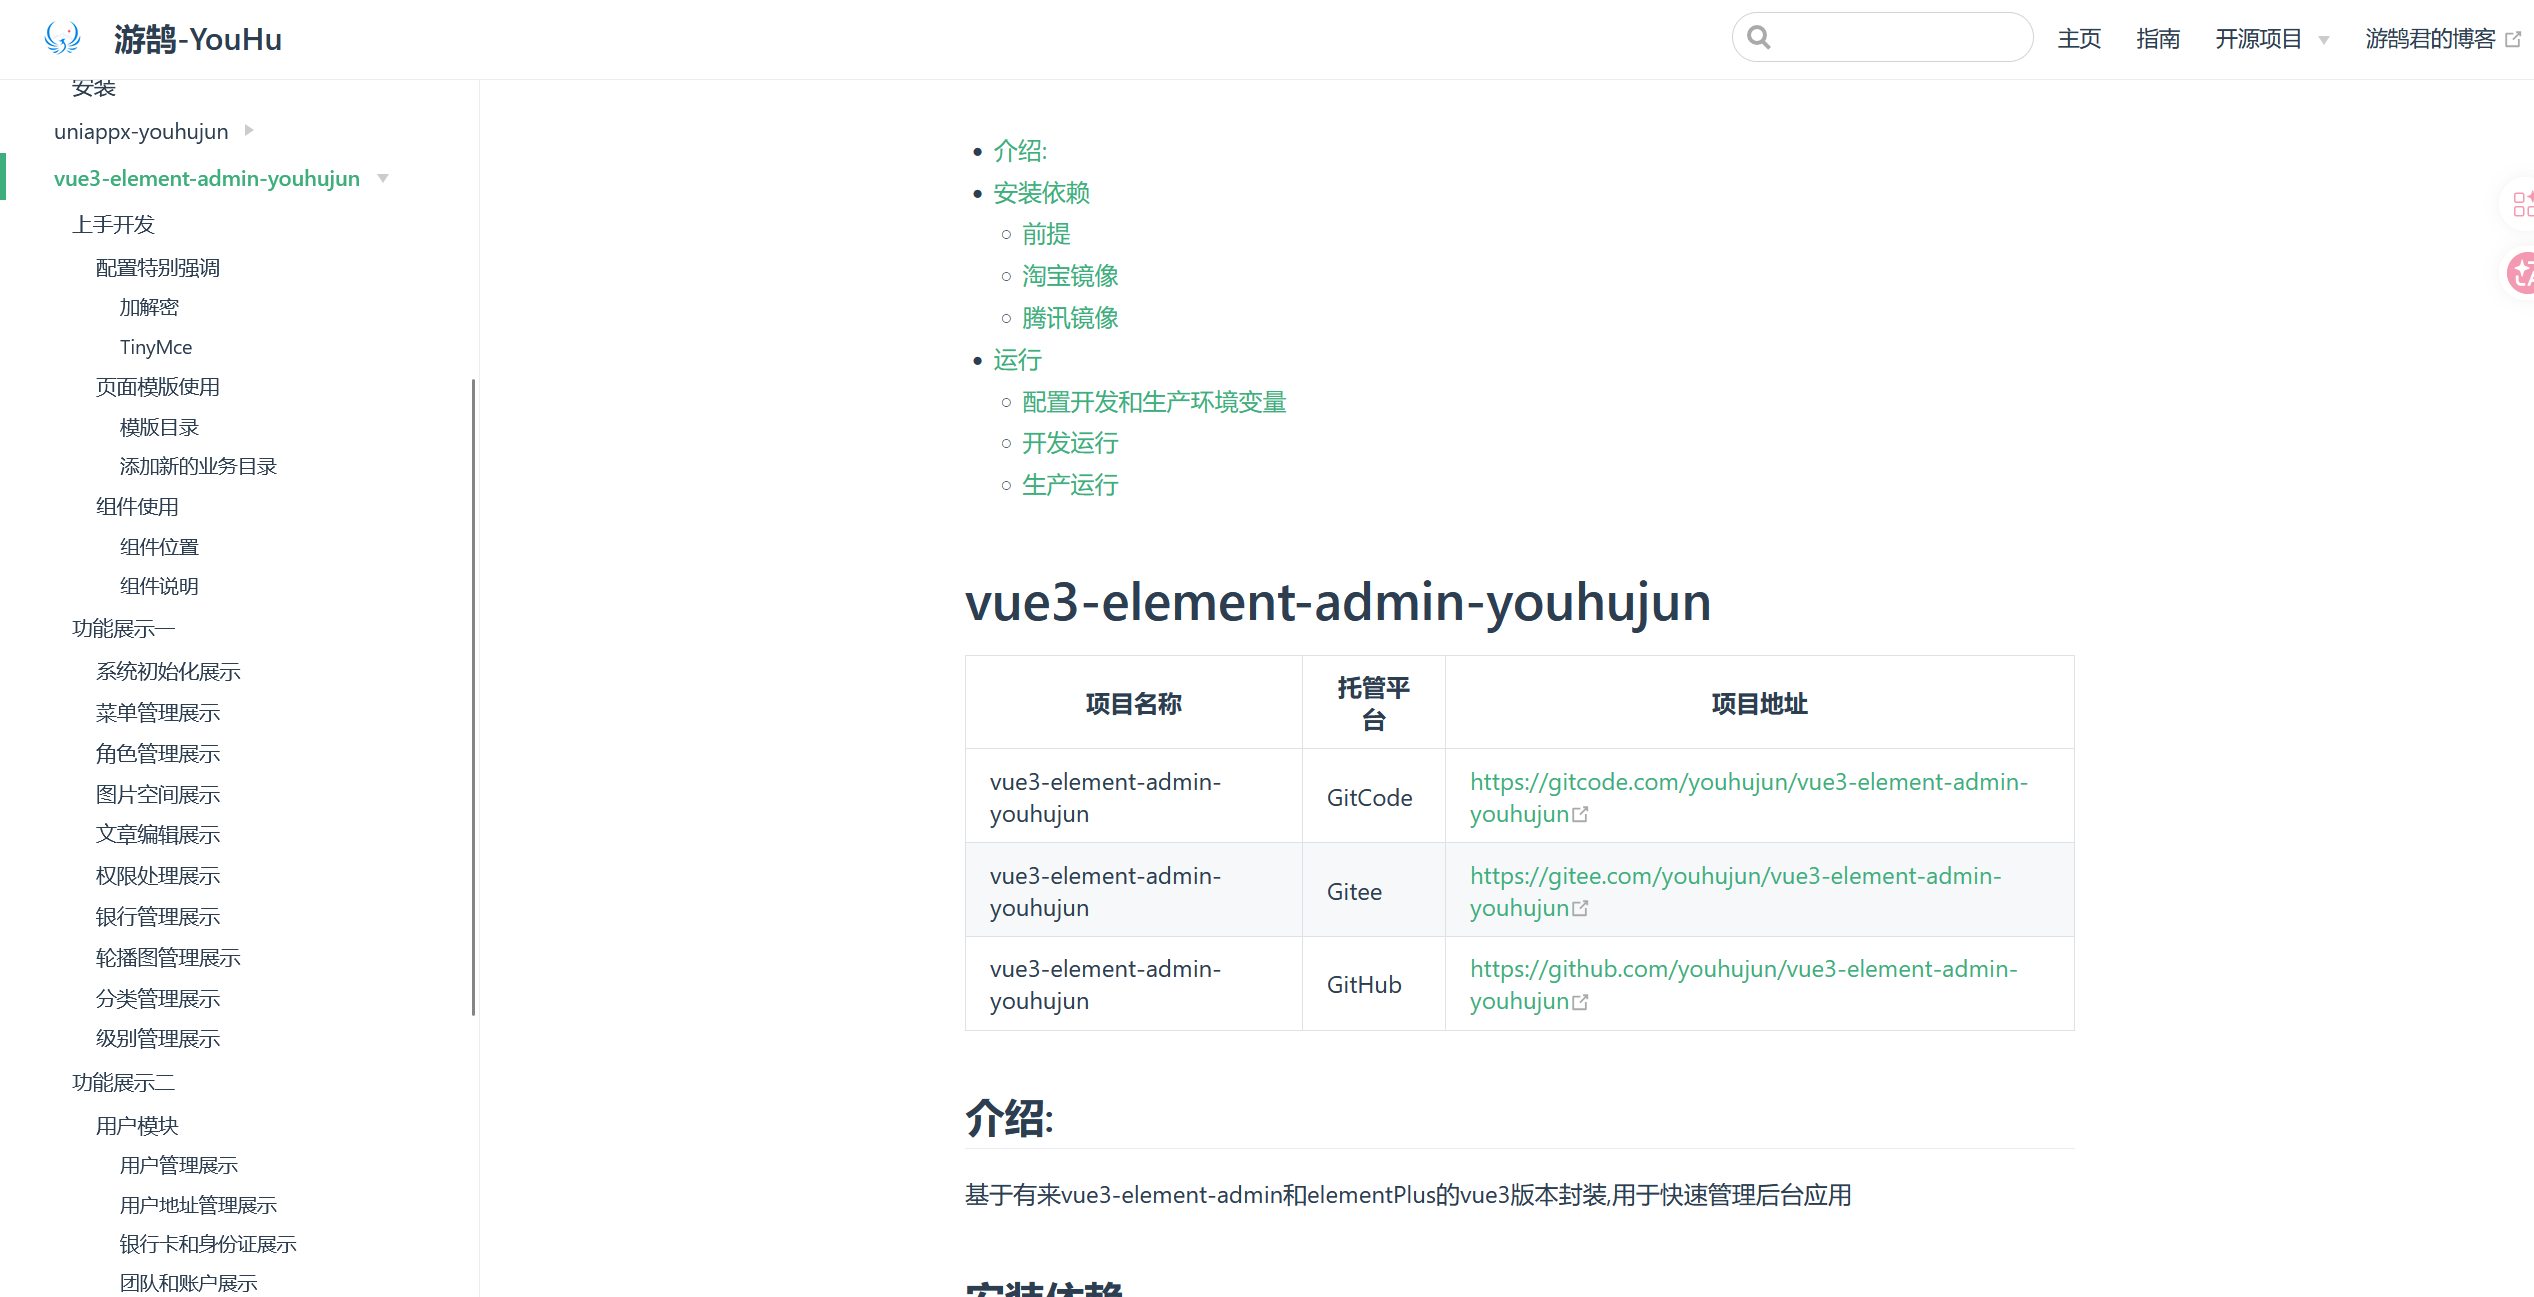Image resolution: width=2534 pixels, height=1297 pixels.
Task: Click the YouHu bird logo icon
Action: click(x=63, y=38)
